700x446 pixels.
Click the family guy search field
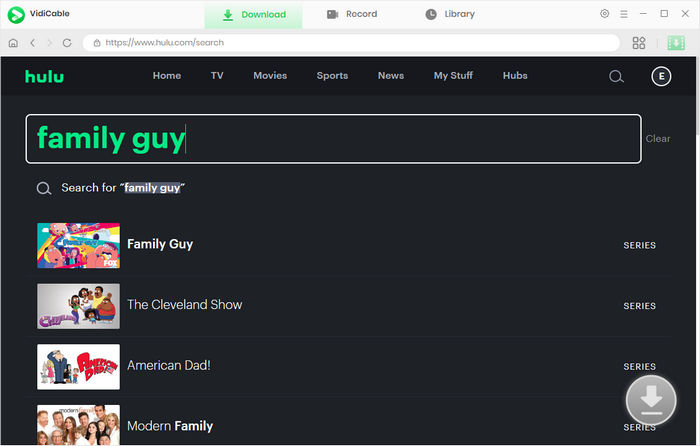[x=333, y=139]
